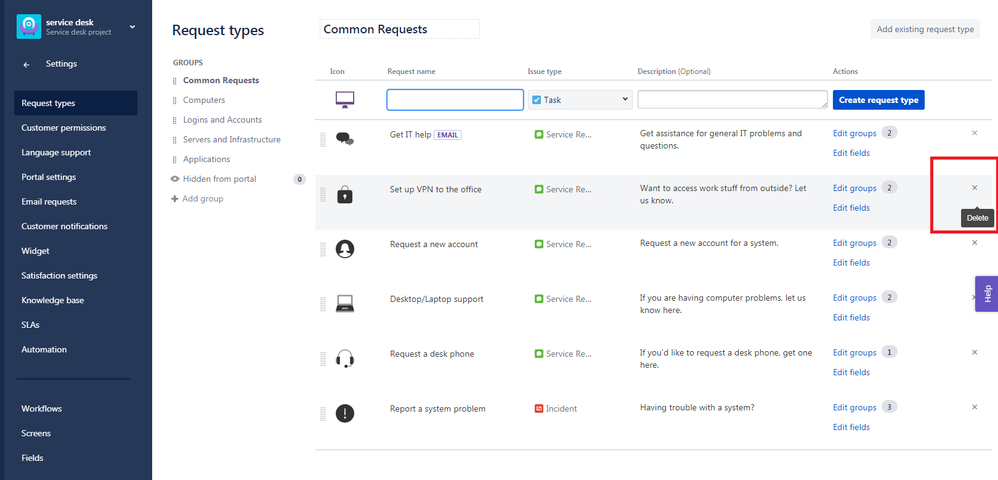Click the monitor icon to choose an icon
The image size is (998, 480).
tap(344, 99)
